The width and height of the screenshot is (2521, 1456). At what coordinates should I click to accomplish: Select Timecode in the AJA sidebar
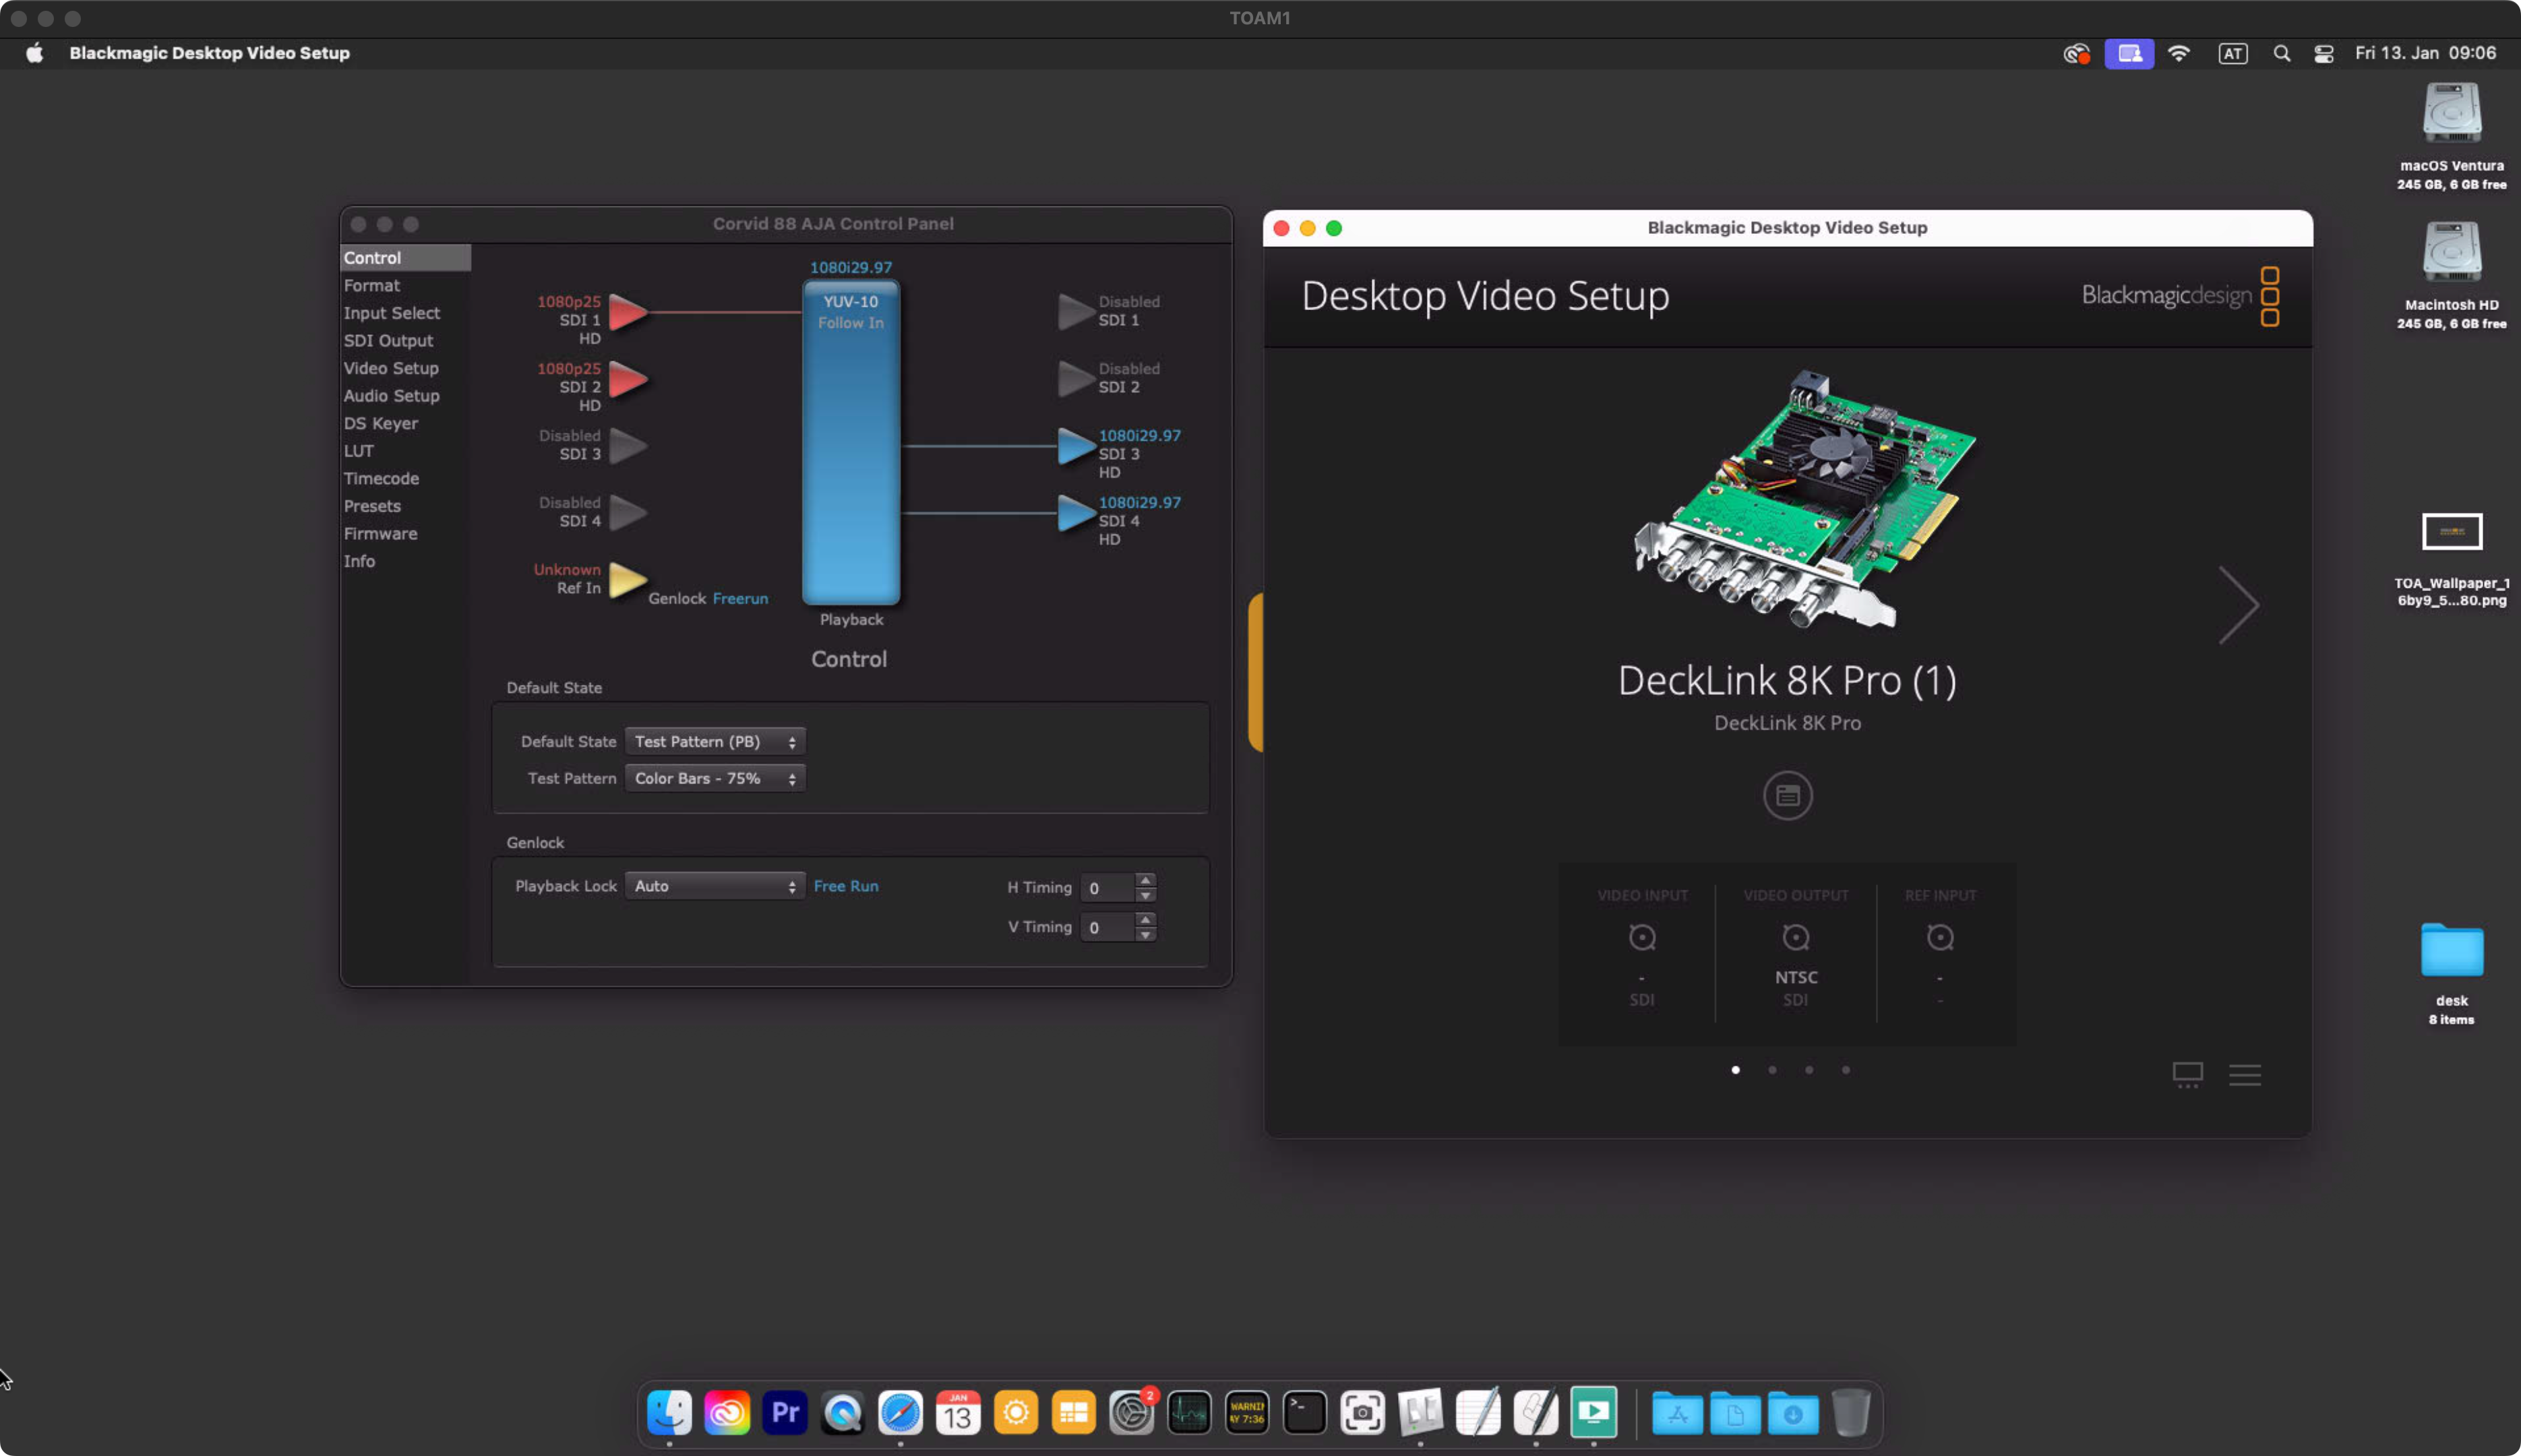click(x=405, y=479)
